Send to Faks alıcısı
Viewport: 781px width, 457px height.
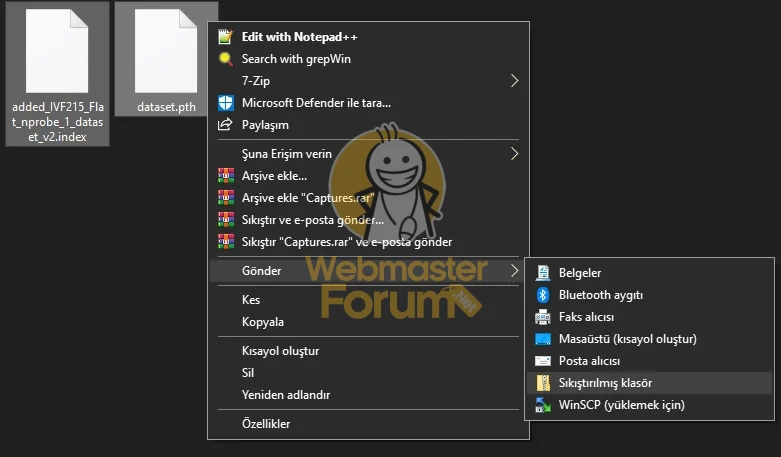point(649,317)
